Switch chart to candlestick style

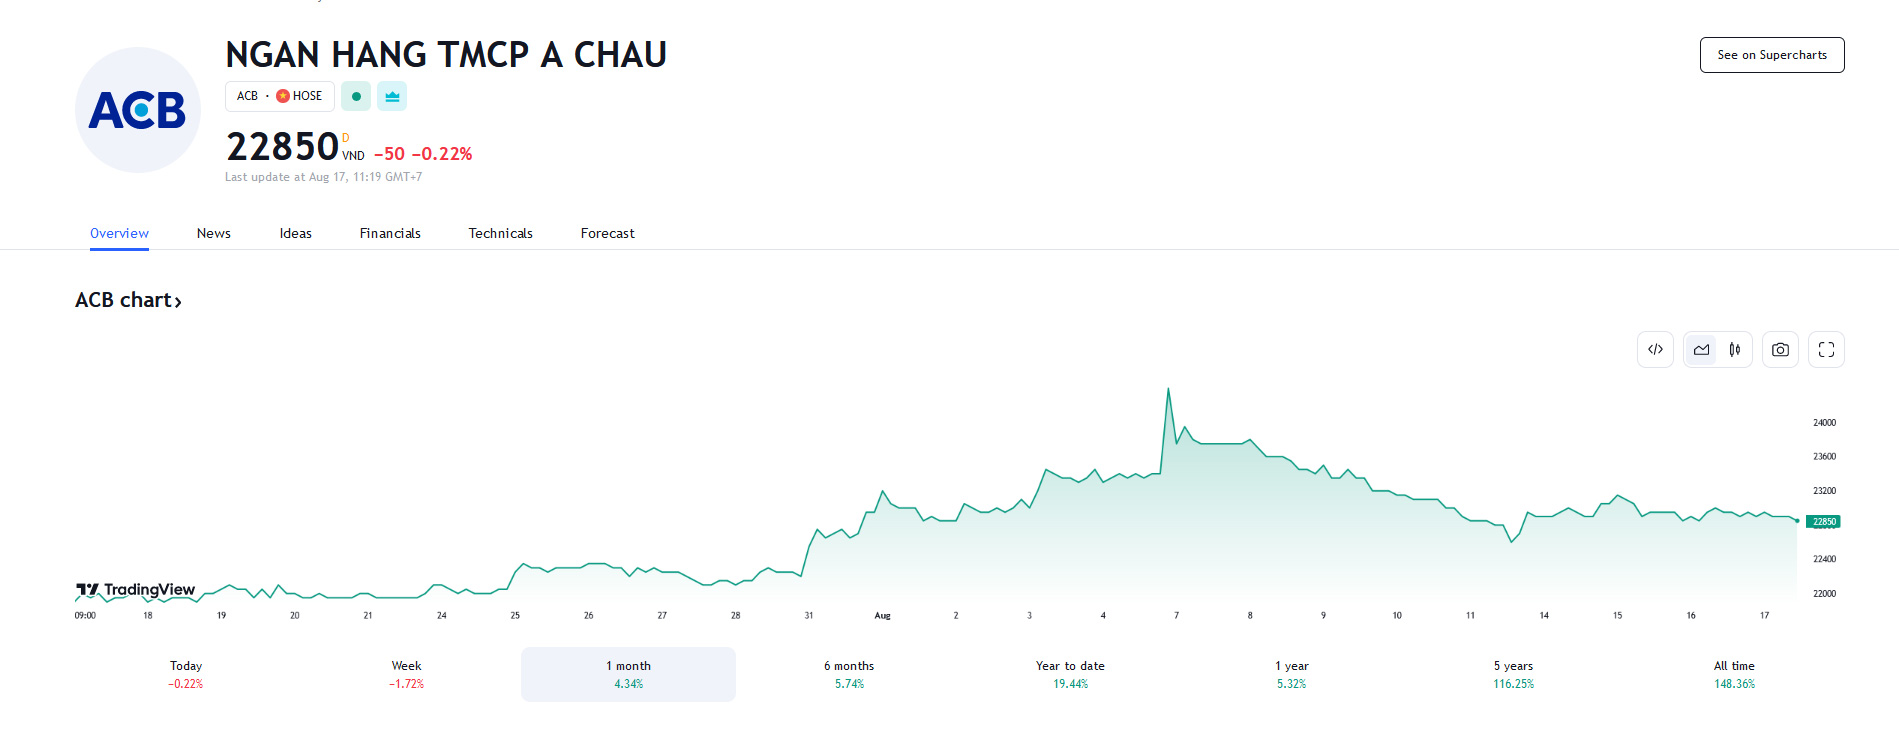1735,350
